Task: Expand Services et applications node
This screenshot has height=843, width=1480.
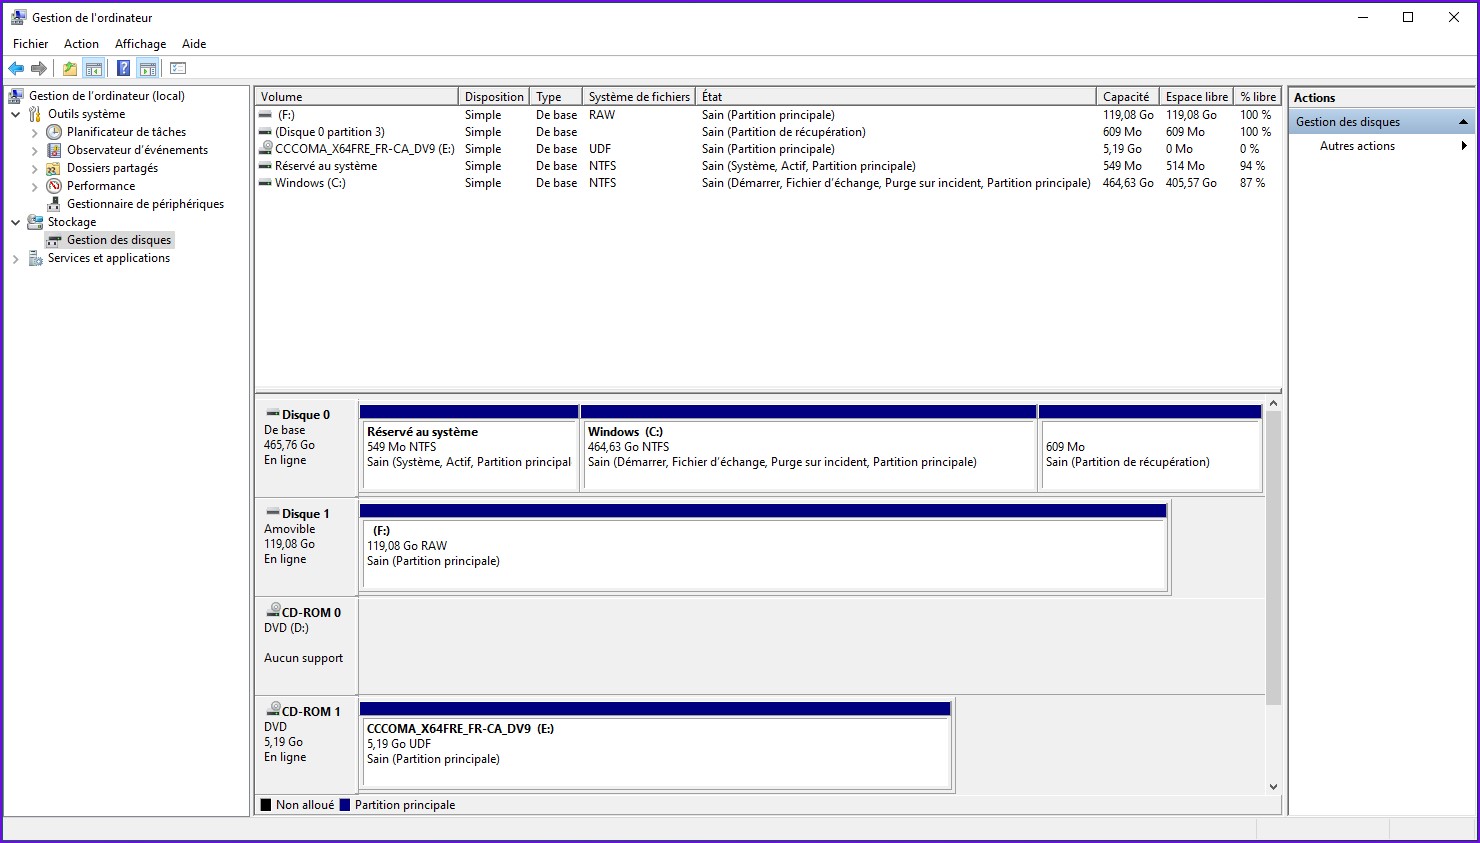Action: (x=16, y=259)
